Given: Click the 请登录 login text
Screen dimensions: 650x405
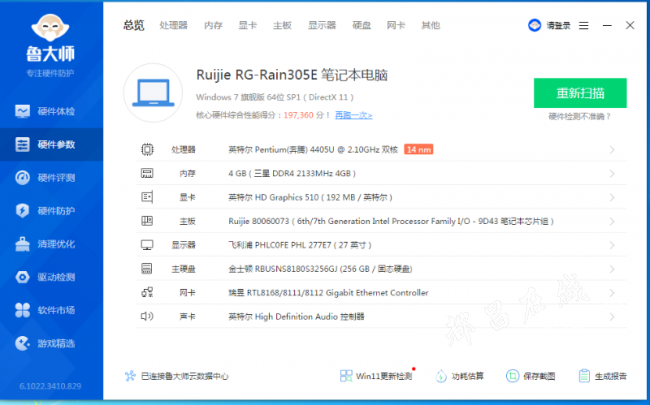Looking at the screenshot, I should tap(558, 26).
